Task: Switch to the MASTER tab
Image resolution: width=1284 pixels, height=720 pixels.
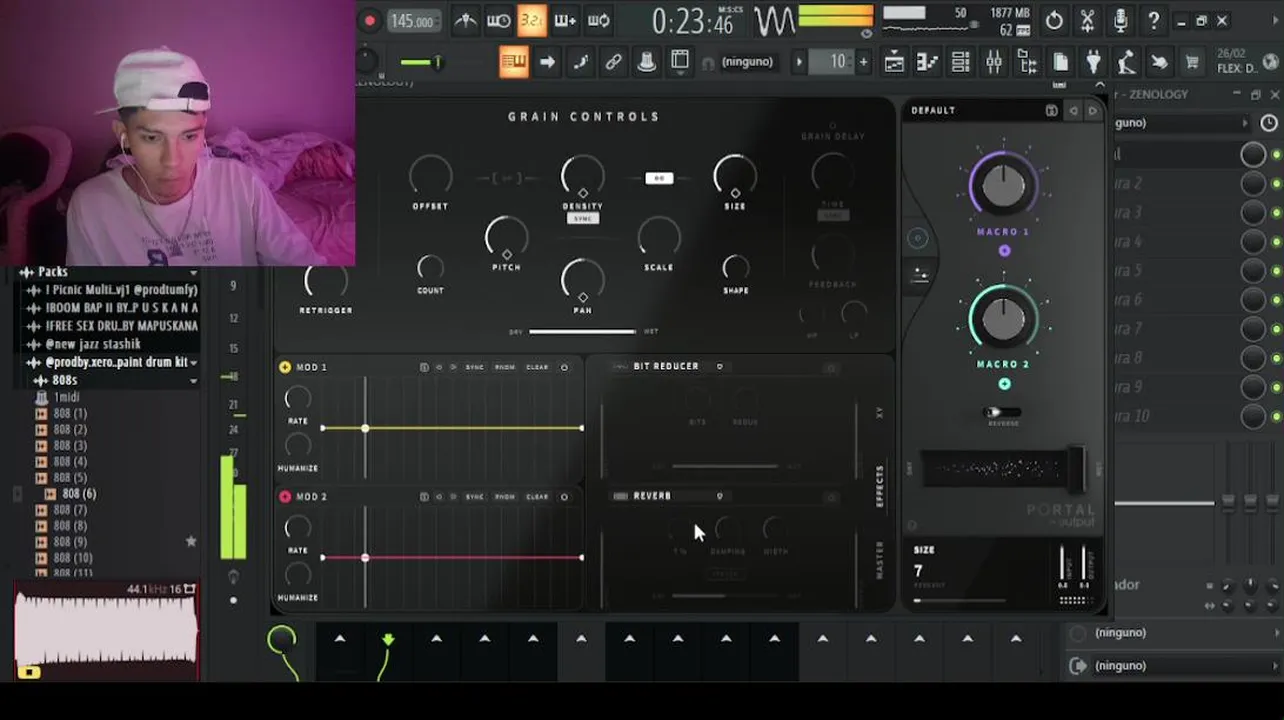Action: [x=880, y=560]
